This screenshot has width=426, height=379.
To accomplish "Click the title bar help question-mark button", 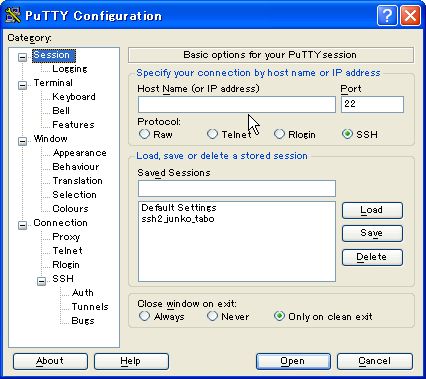I will pos(387,15).
